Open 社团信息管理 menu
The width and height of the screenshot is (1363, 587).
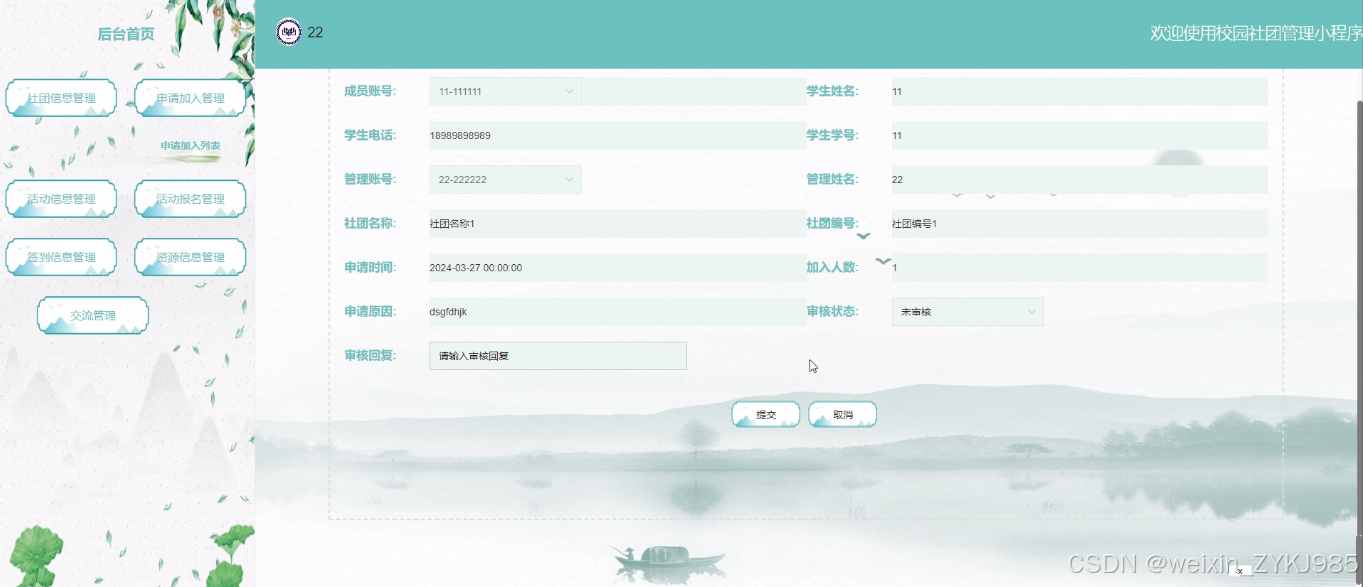pyautogui.click(x=61, y=98)
